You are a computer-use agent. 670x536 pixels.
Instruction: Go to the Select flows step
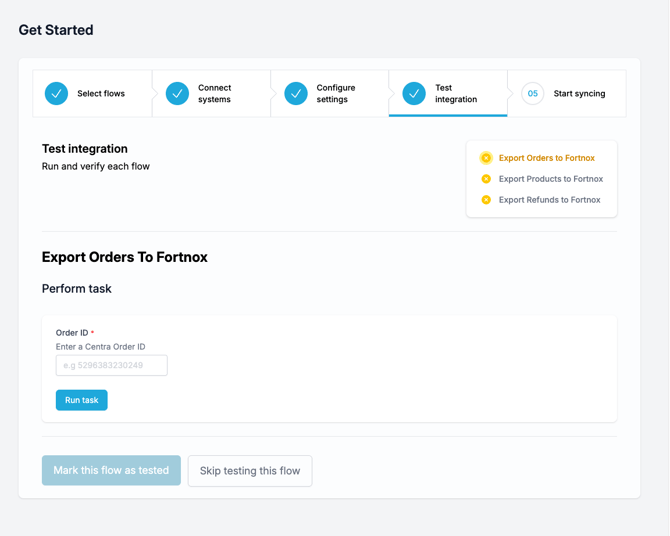point(101,94)
